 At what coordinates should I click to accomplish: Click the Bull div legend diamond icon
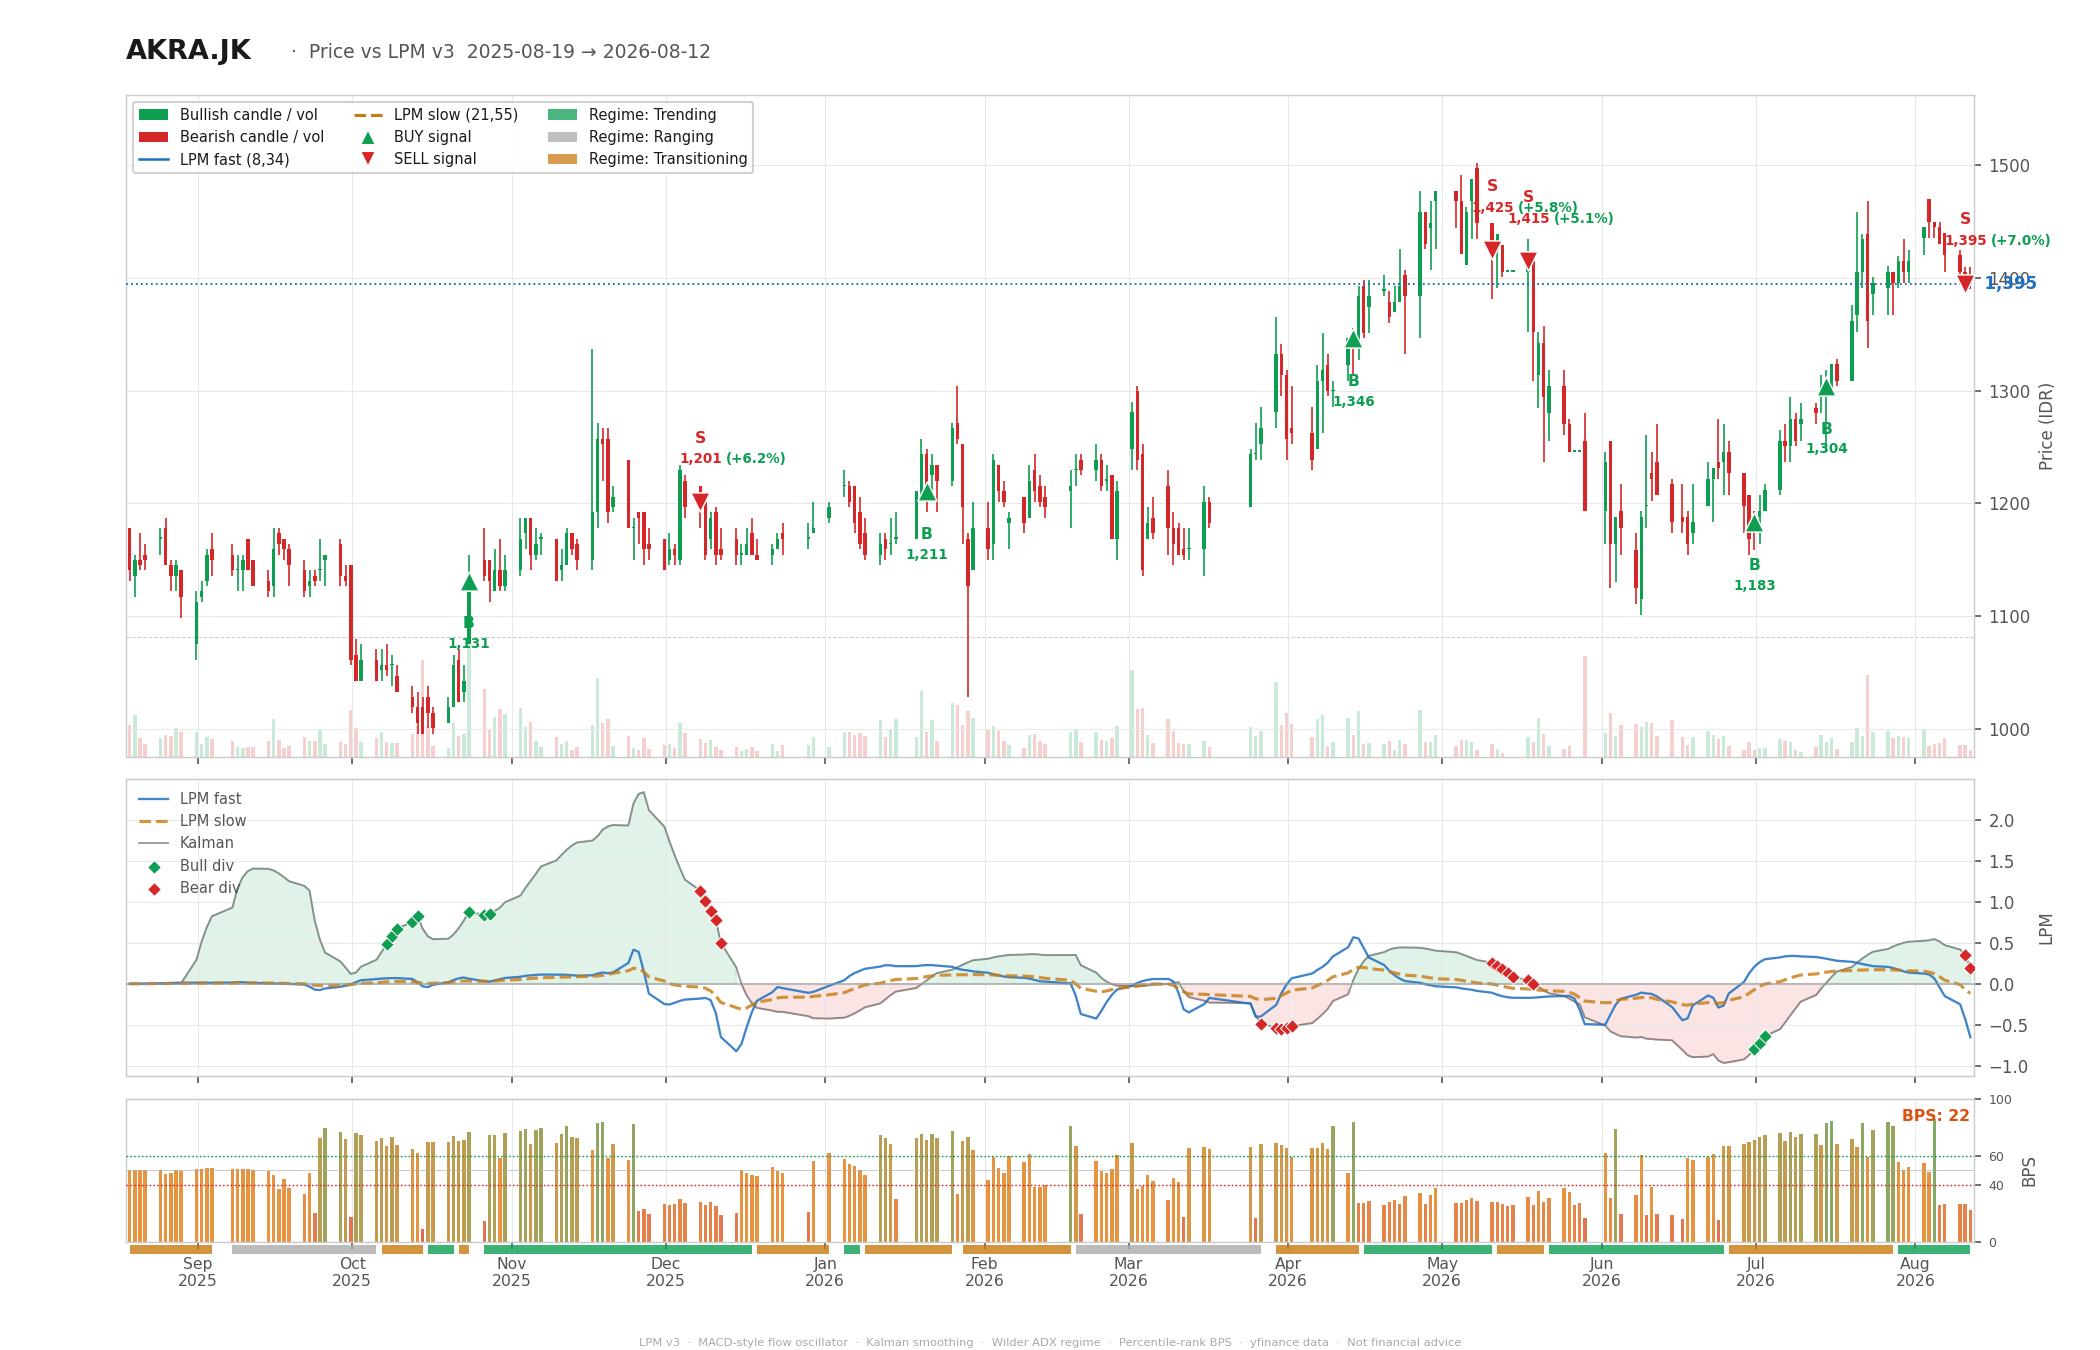pos(154,867)
